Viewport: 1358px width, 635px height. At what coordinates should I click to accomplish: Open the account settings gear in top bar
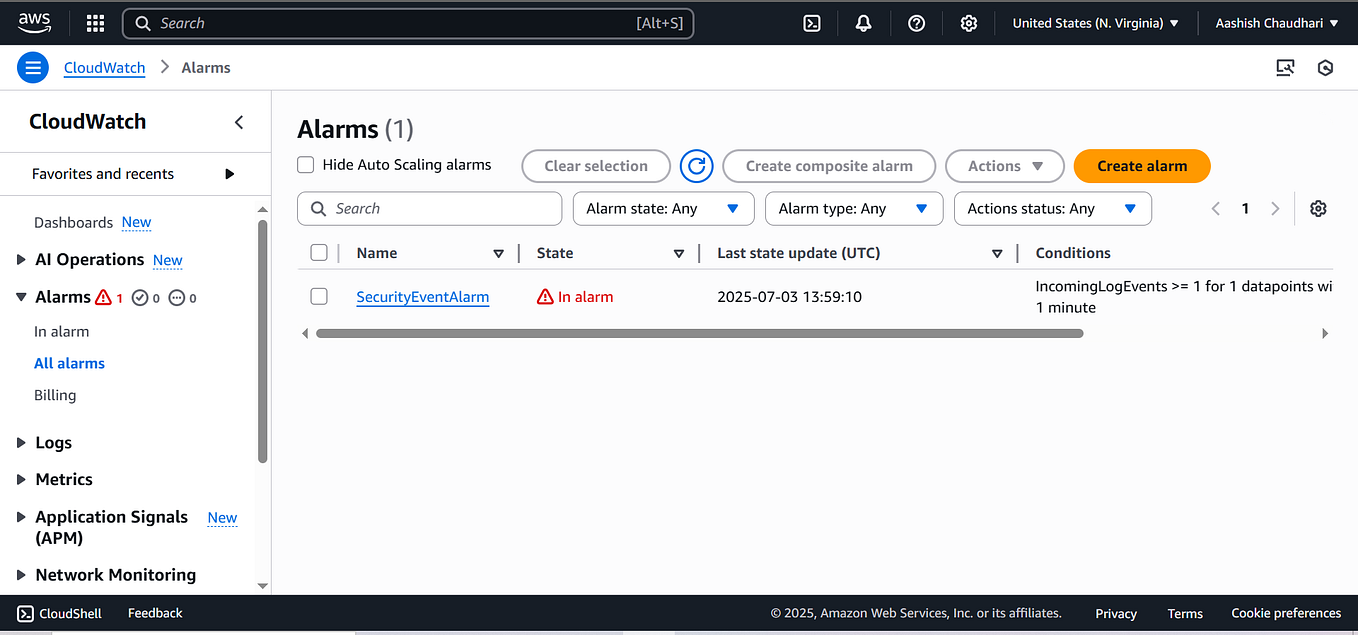[968, 22]
